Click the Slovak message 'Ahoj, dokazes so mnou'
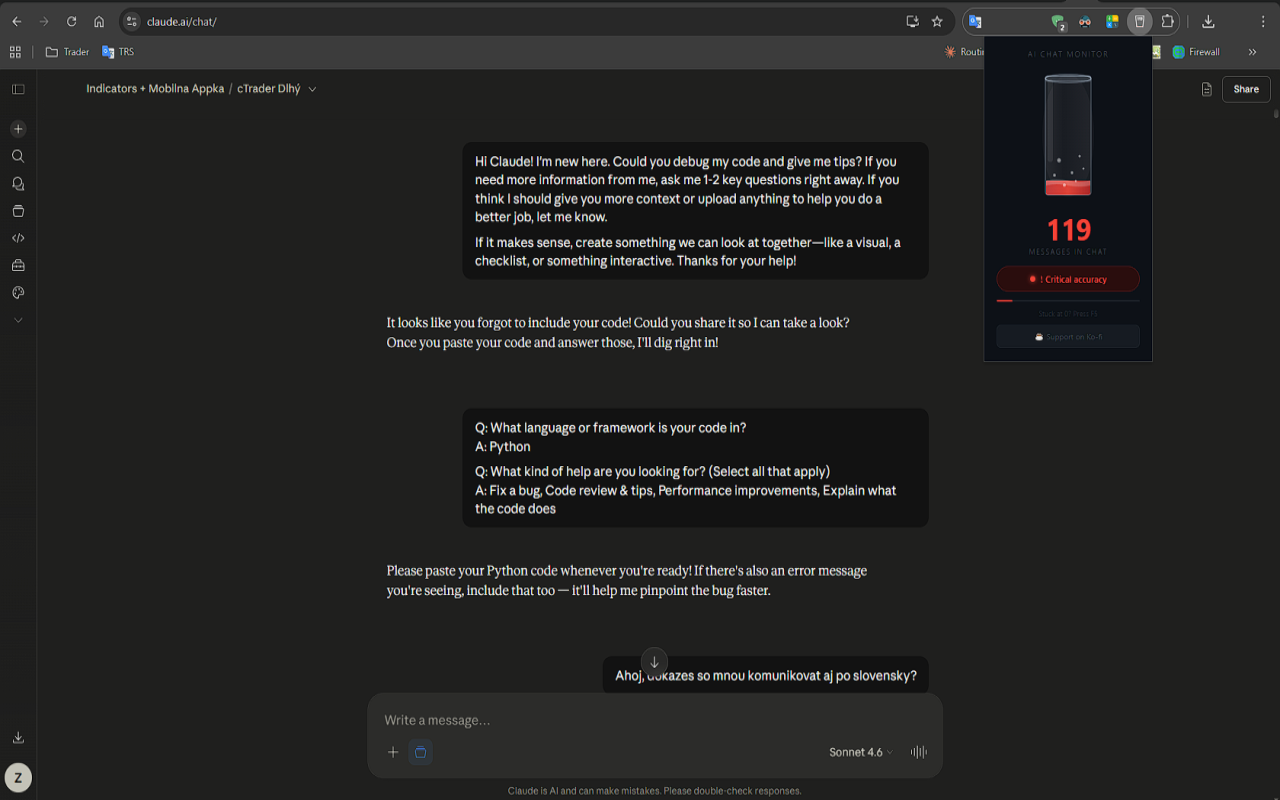Screen dimensions: 1280x800 (766, 675)
